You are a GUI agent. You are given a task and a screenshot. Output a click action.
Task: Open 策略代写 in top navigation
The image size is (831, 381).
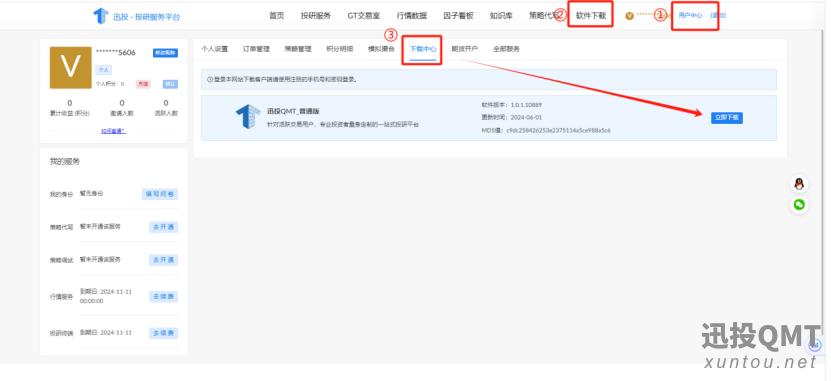point(544,16)
